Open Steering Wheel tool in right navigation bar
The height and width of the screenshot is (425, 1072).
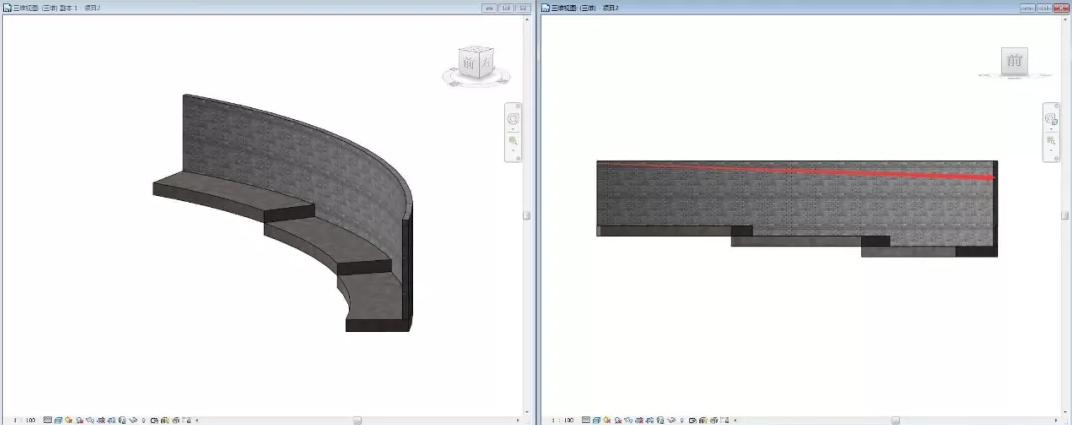click(x=1051, y=118)
